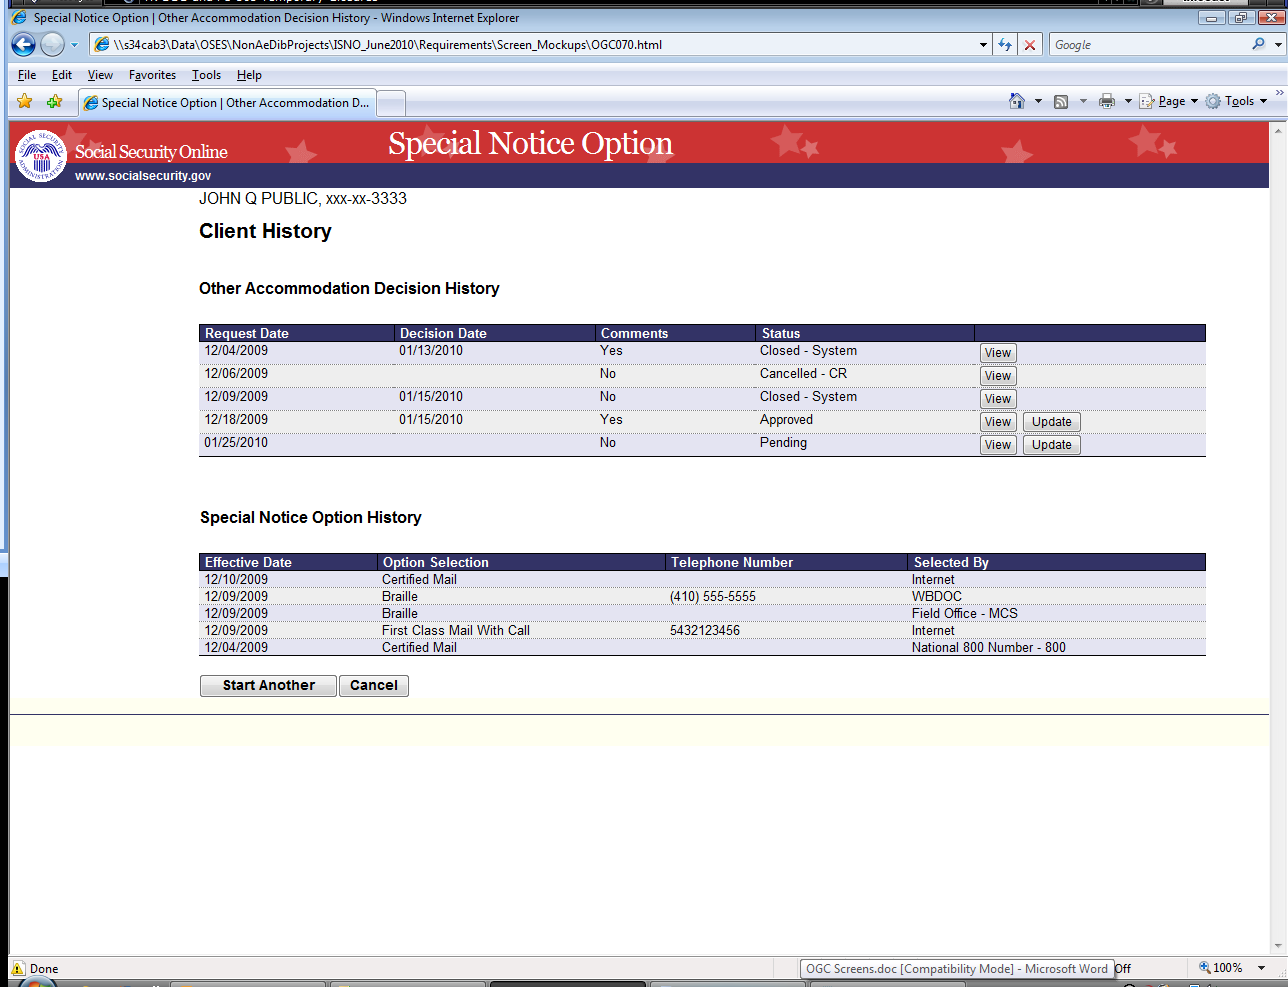Open the Favorites Center star icon
Screen dimensions: 1288x987
pyautogui.click(x=25, y=102)
